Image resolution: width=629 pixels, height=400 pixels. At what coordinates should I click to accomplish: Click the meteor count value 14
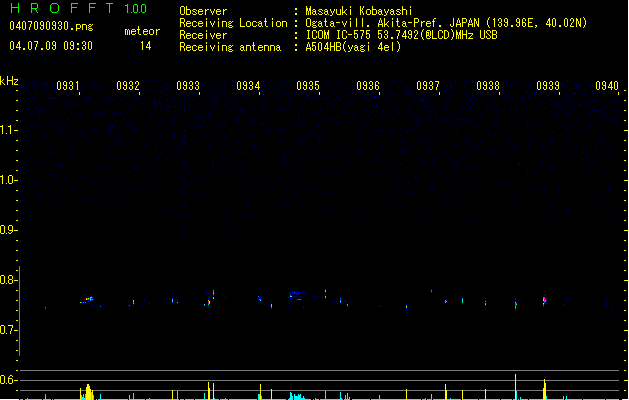click(x=146, y=46)
